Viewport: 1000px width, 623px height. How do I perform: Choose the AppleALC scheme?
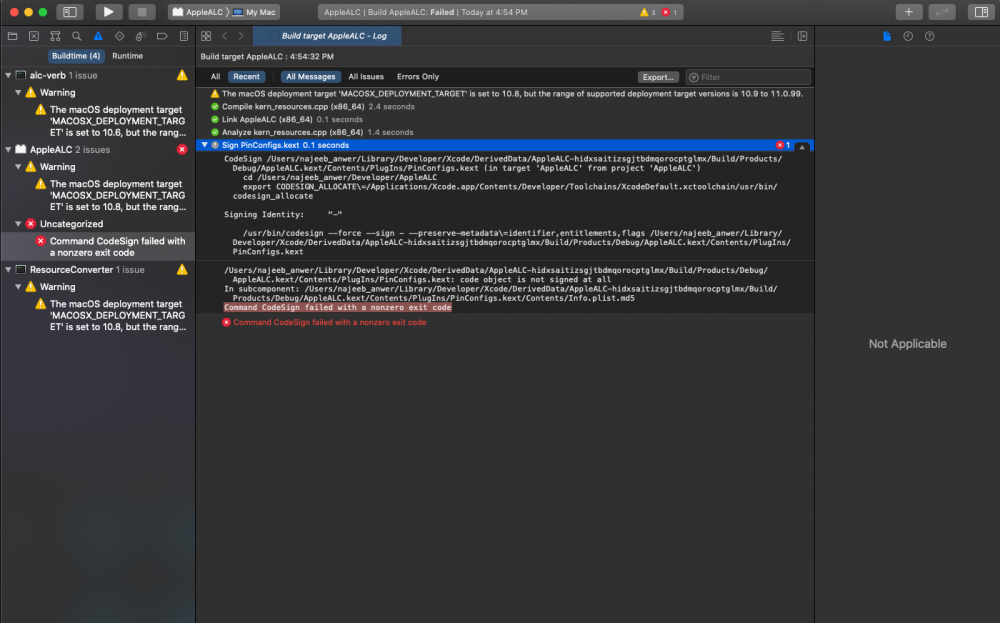tap(198, 12)
